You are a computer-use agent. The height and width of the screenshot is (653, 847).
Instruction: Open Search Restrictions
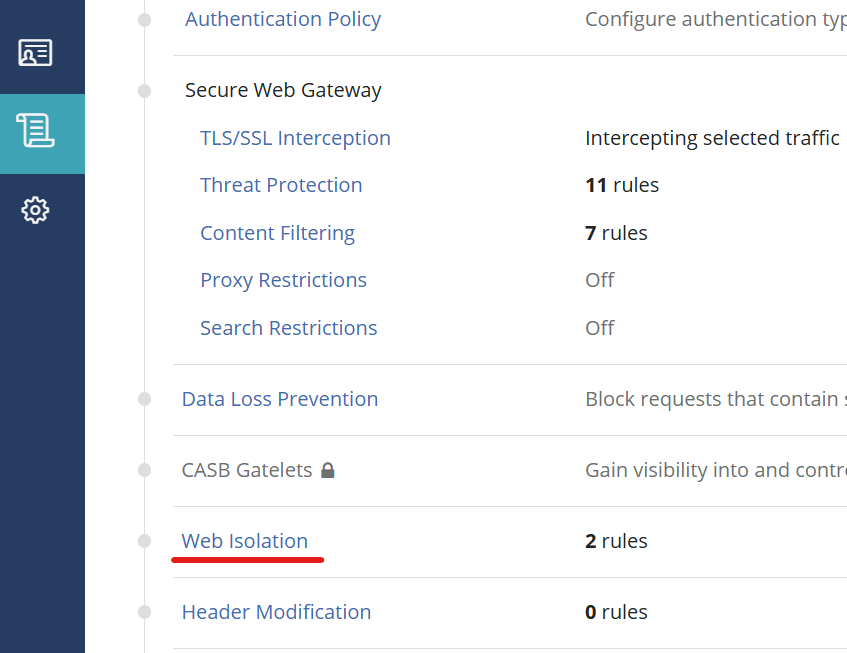pos(288,328)
